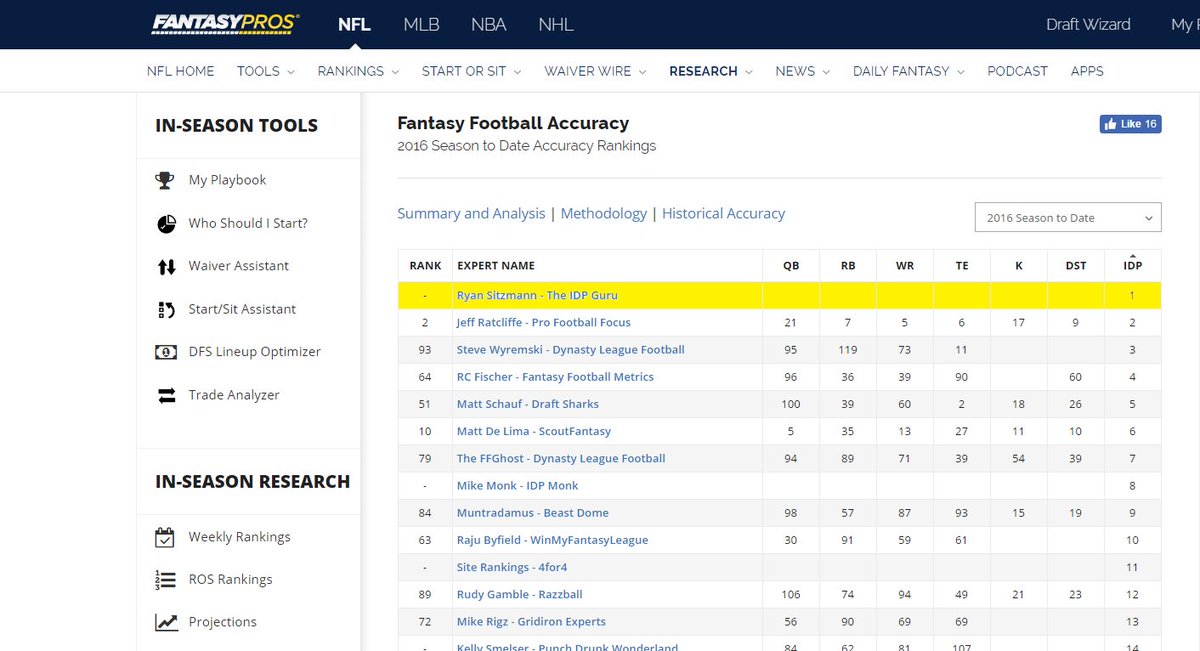Open the PODCAST page

1017,71
